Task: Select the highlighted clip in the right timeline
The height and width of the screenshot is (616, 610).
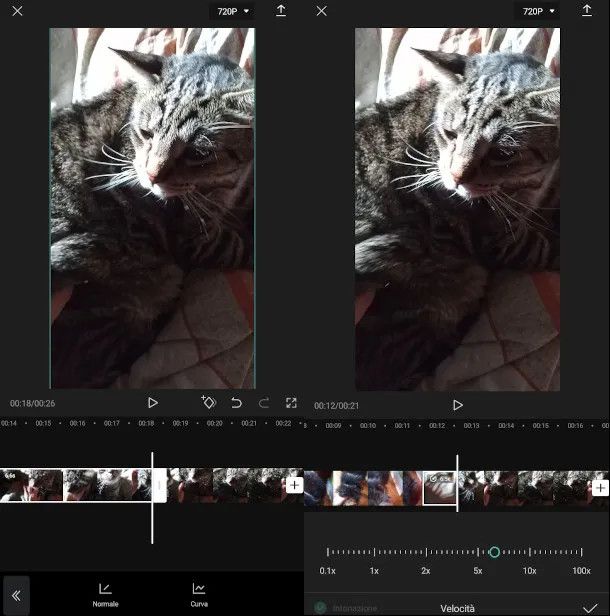Action: (439, 488)
